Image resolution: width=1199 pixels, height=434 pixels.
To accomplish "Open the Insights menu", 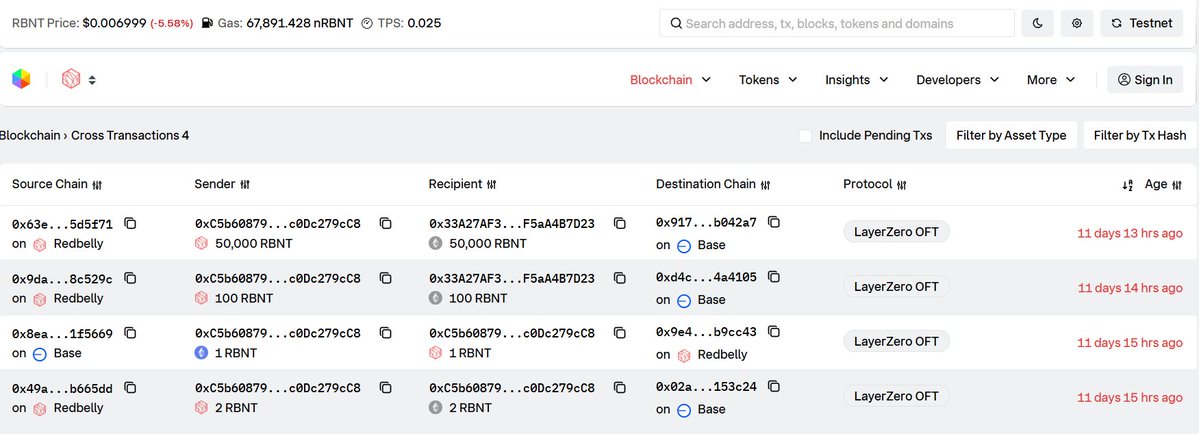I will tap(856, 79).
